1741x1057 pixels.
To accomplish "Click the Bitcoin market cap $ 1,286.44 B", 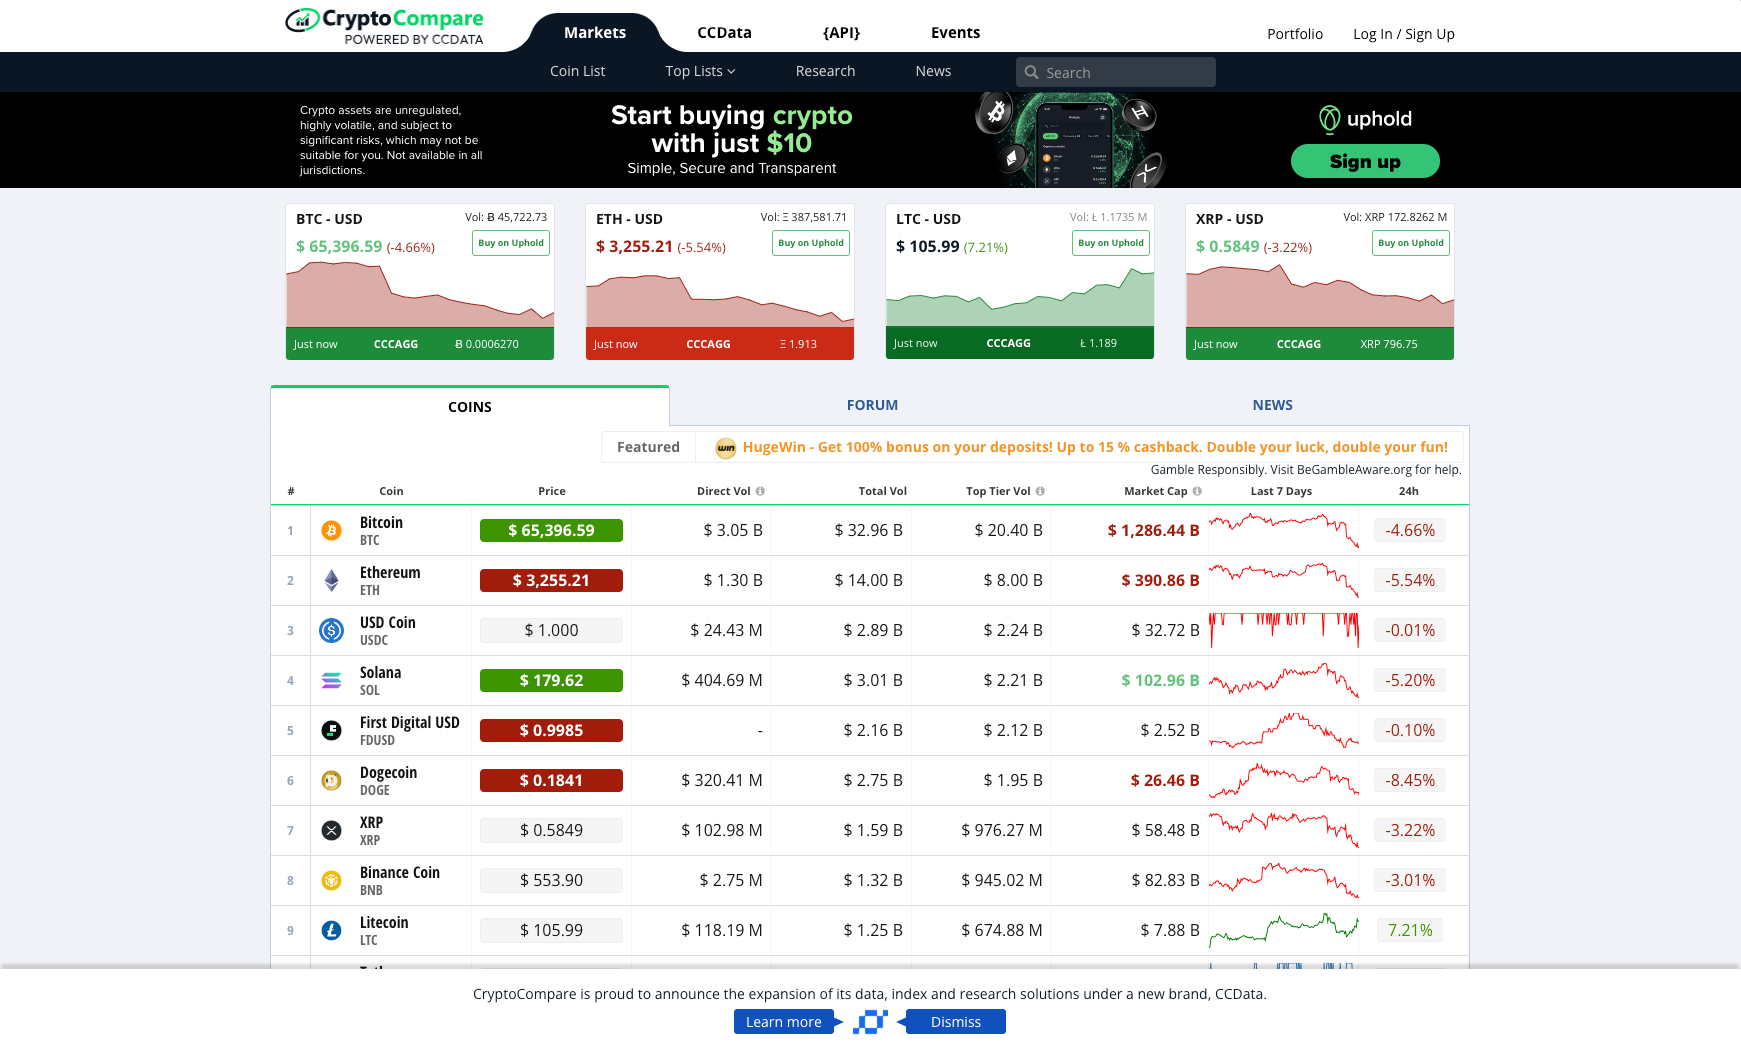I will click(x=1153, y=531).
